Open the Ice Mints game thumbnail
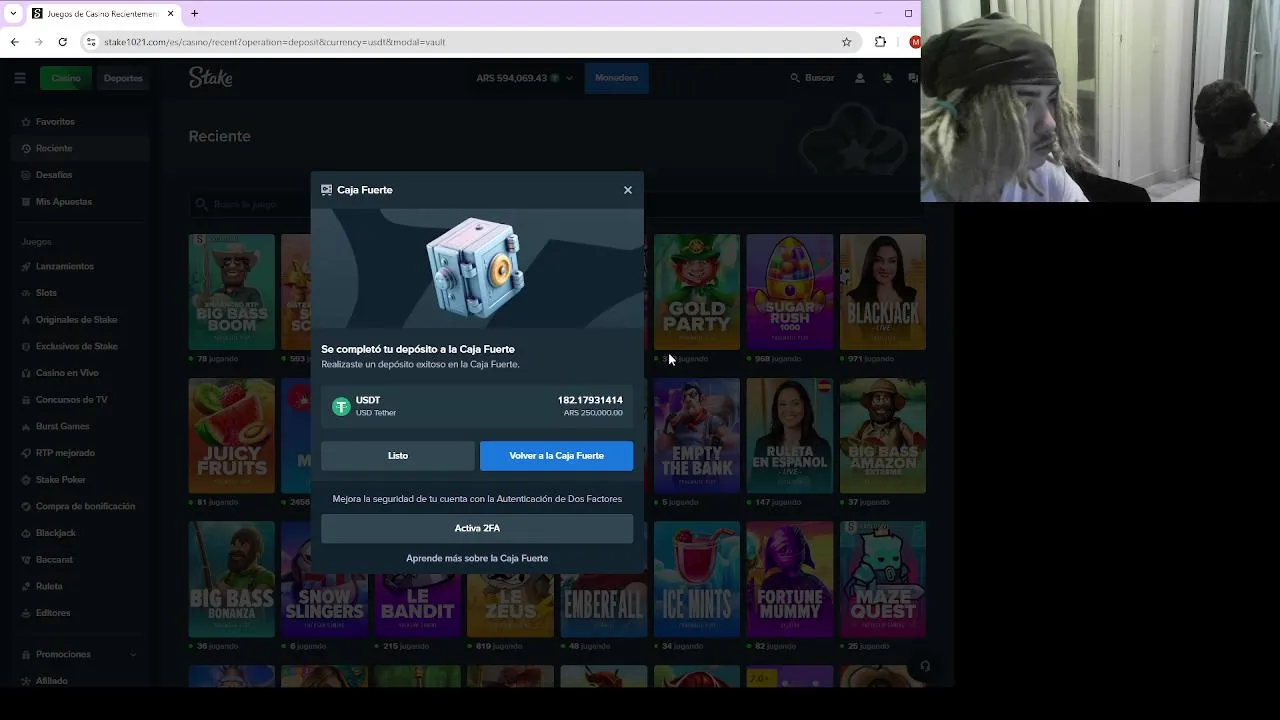This screenshot has width=1280, height=720. [697, 579]
